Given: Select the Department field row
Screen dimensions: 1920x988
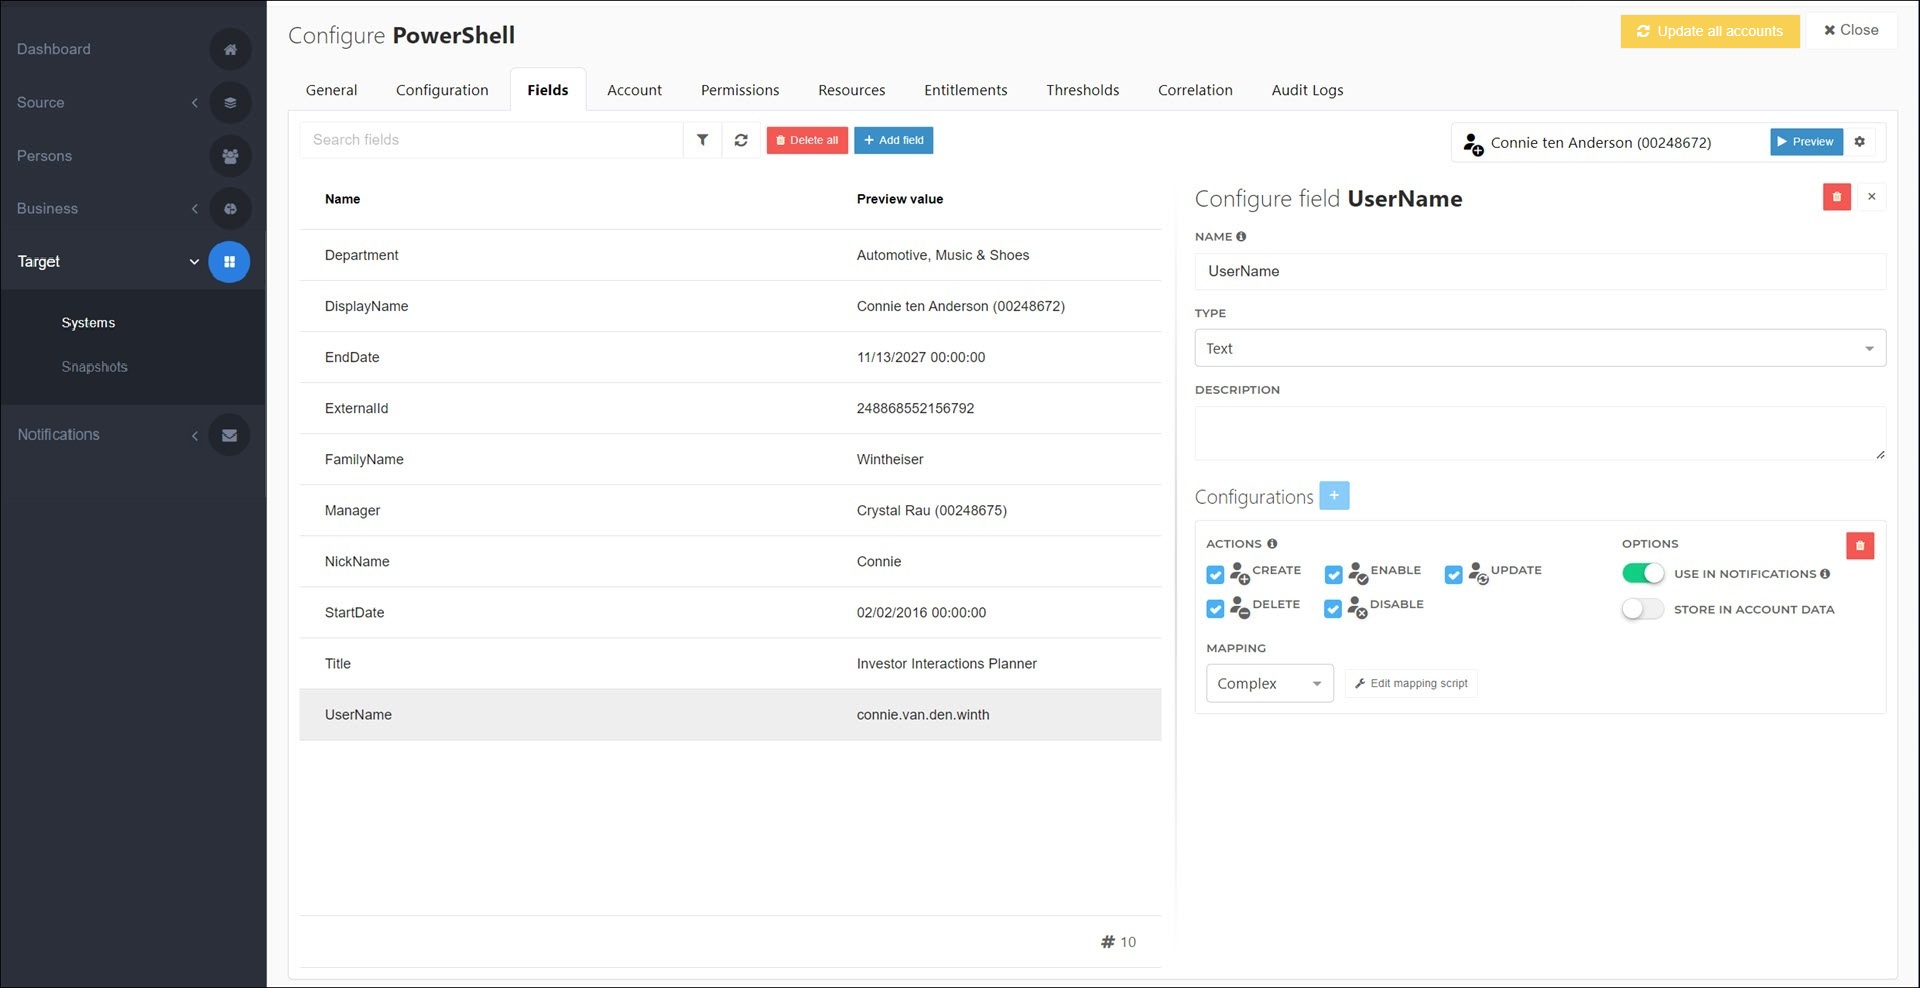Looking at the screenshot, I should (x=730, y=255).
